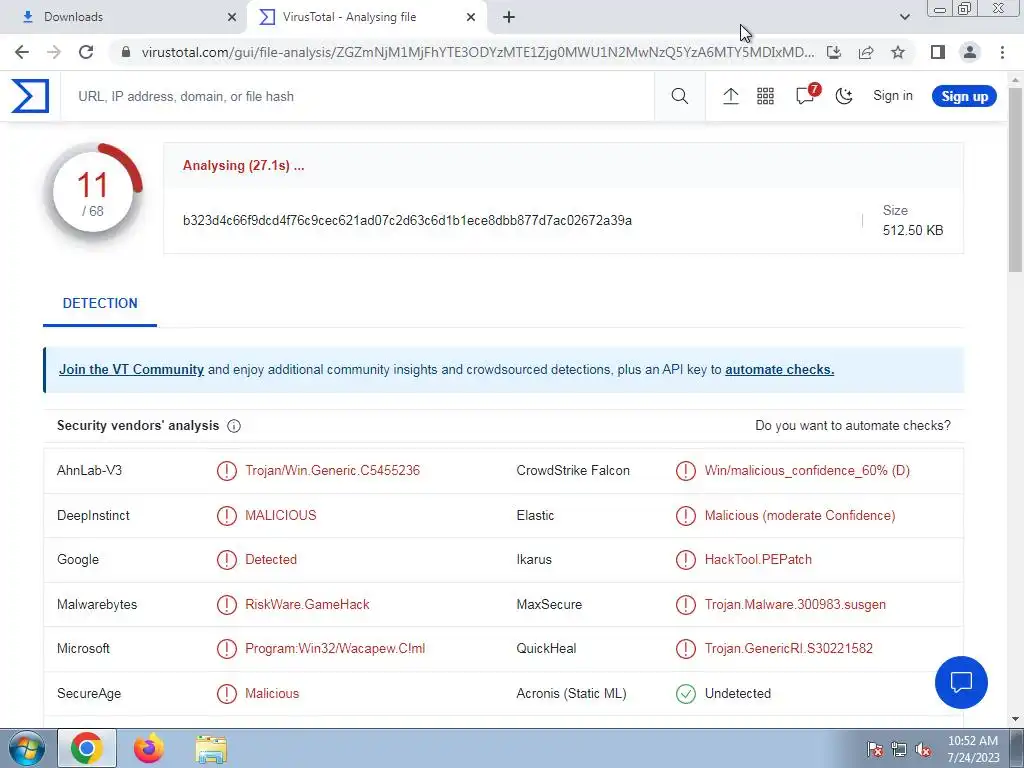Open the notifications icon with badge 7
1024x768 pixels.
[x=806, y=95]
